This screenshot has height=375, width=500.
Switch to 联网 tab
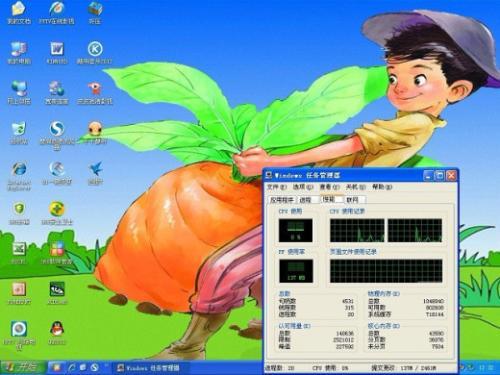click(355, 200)
